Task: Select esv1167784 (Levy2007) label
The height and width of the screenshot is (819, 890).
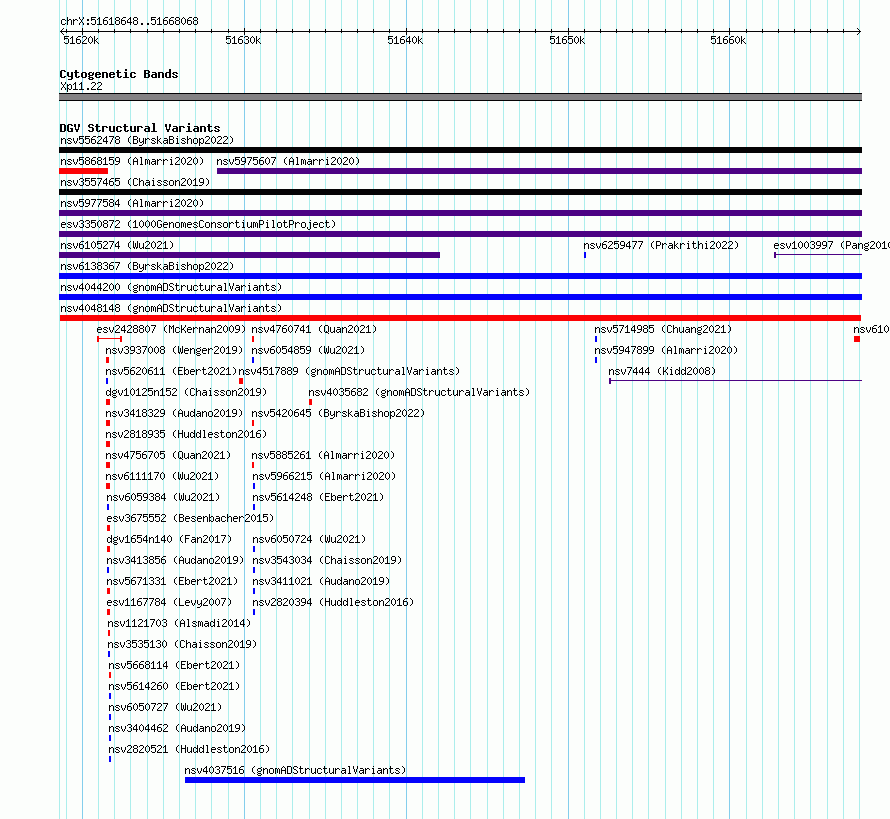Action: pyautogui.click(x=169, y=602)
